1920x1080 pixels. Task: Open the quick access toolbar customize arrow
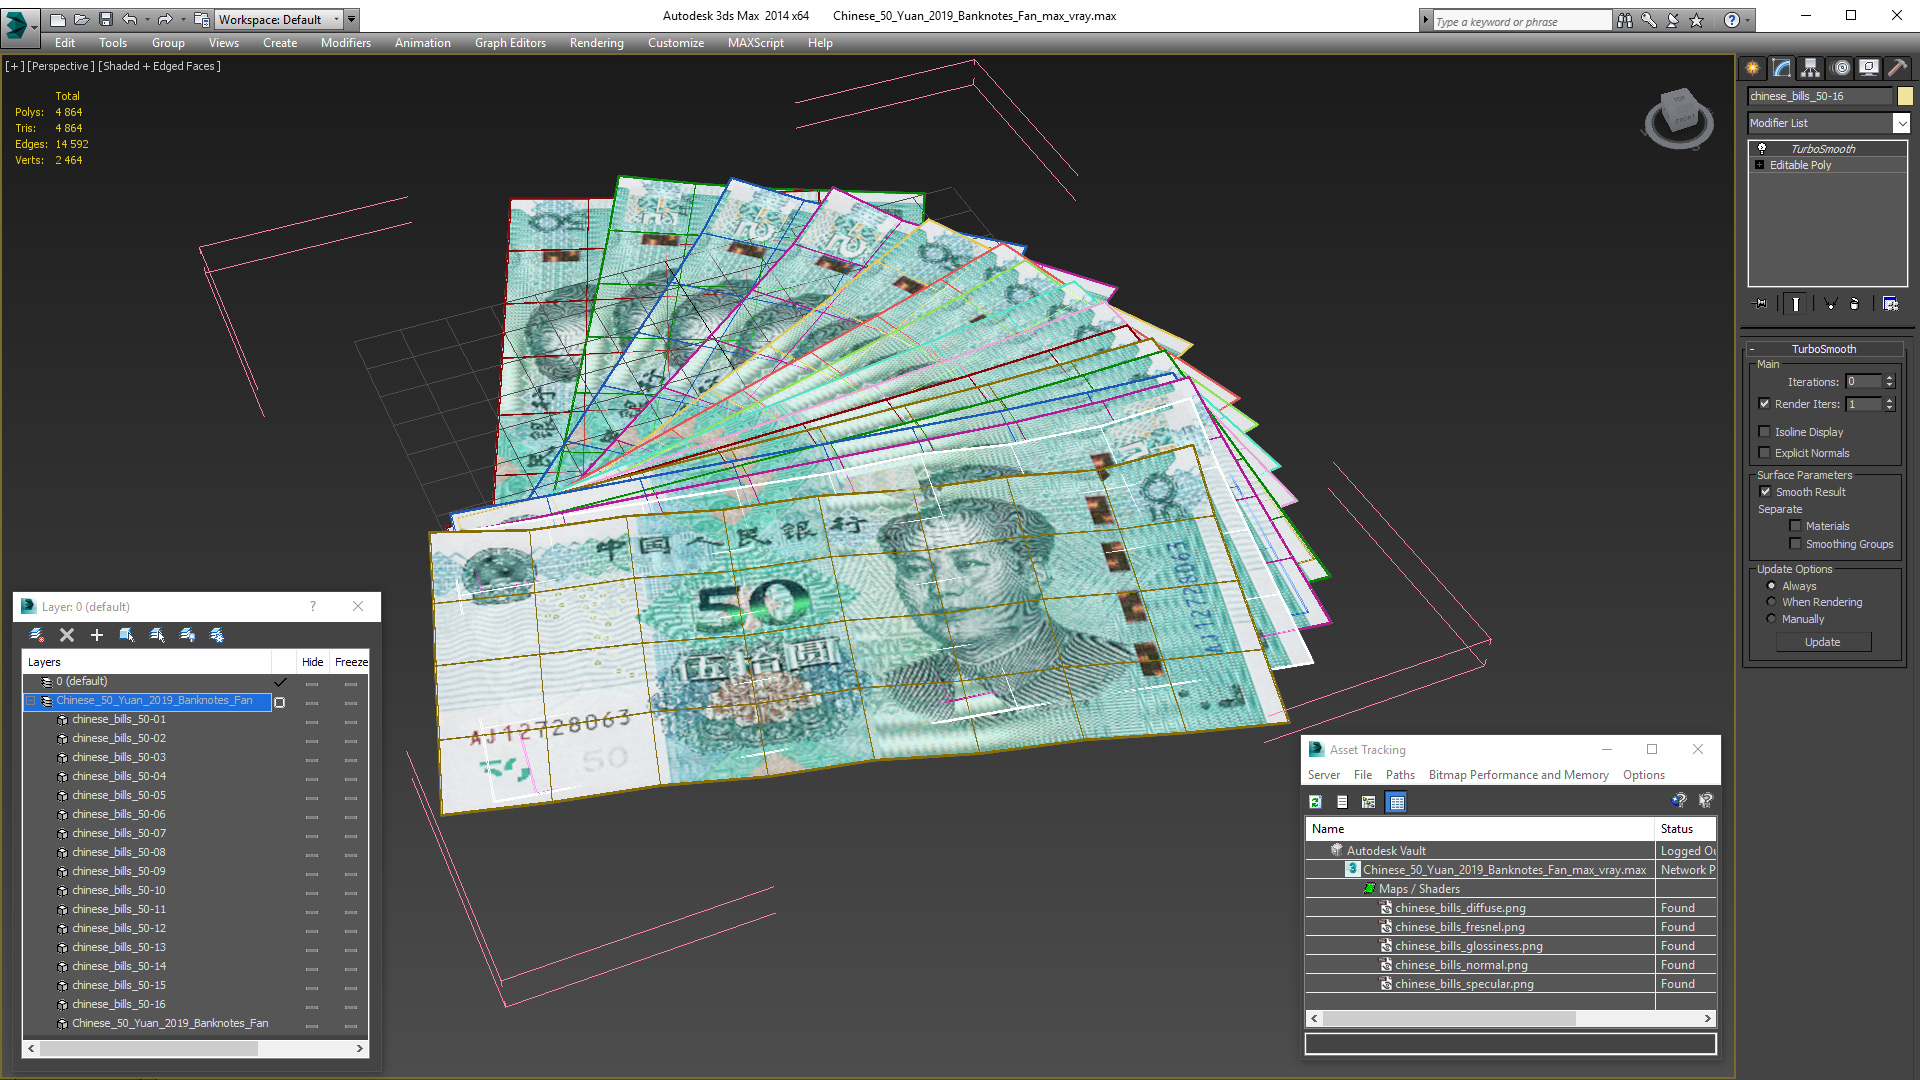pyautogui.click(x=352, y=19)
